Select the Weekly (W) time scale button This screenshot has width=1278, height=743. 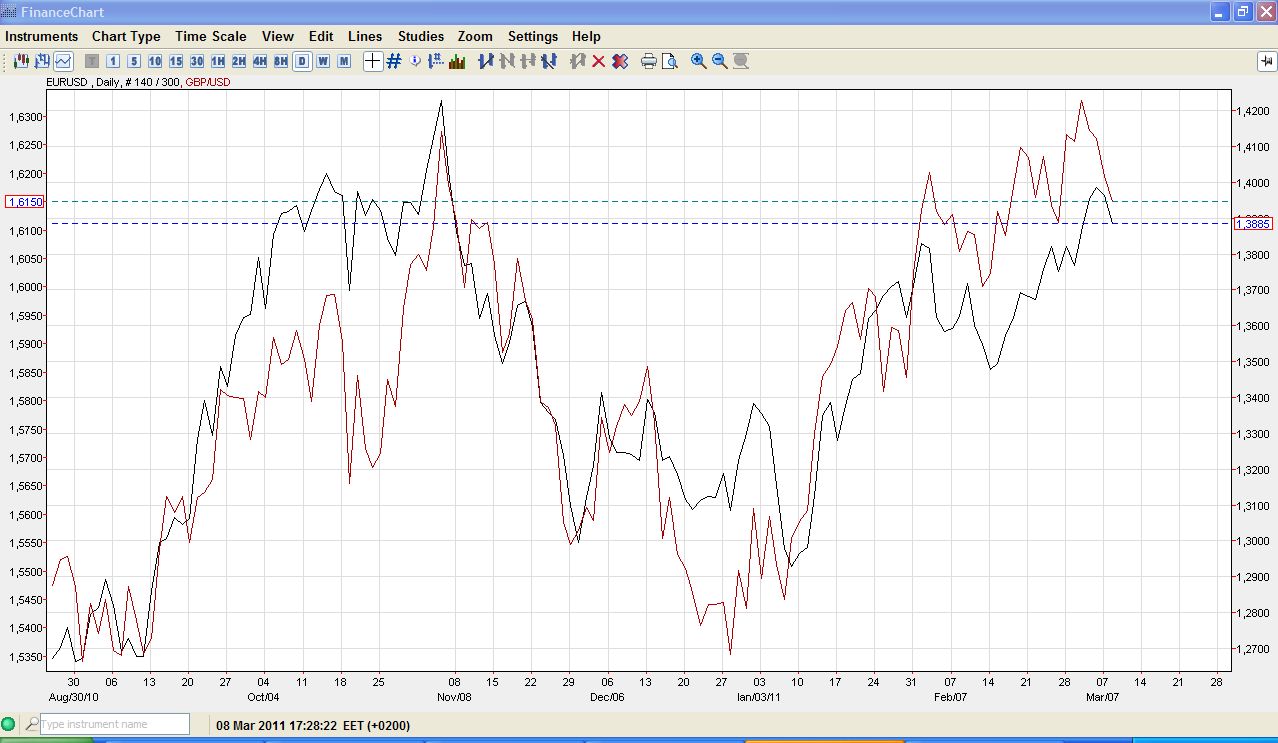coord(322,61)
